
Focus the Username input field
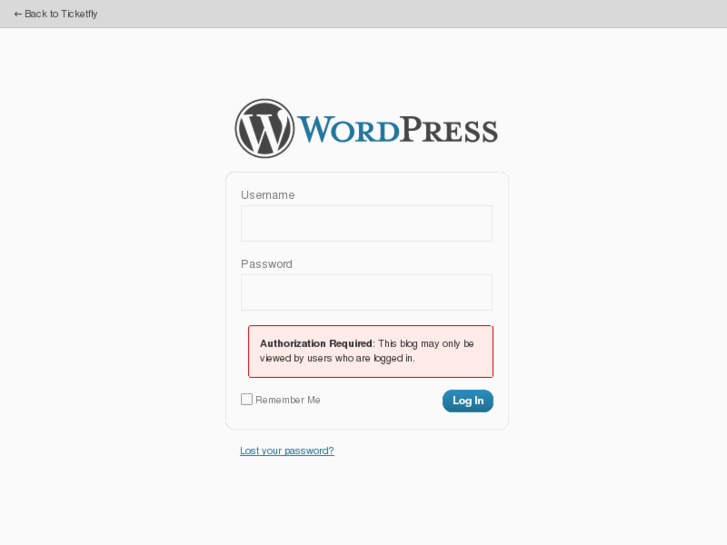tap(366, 224)
